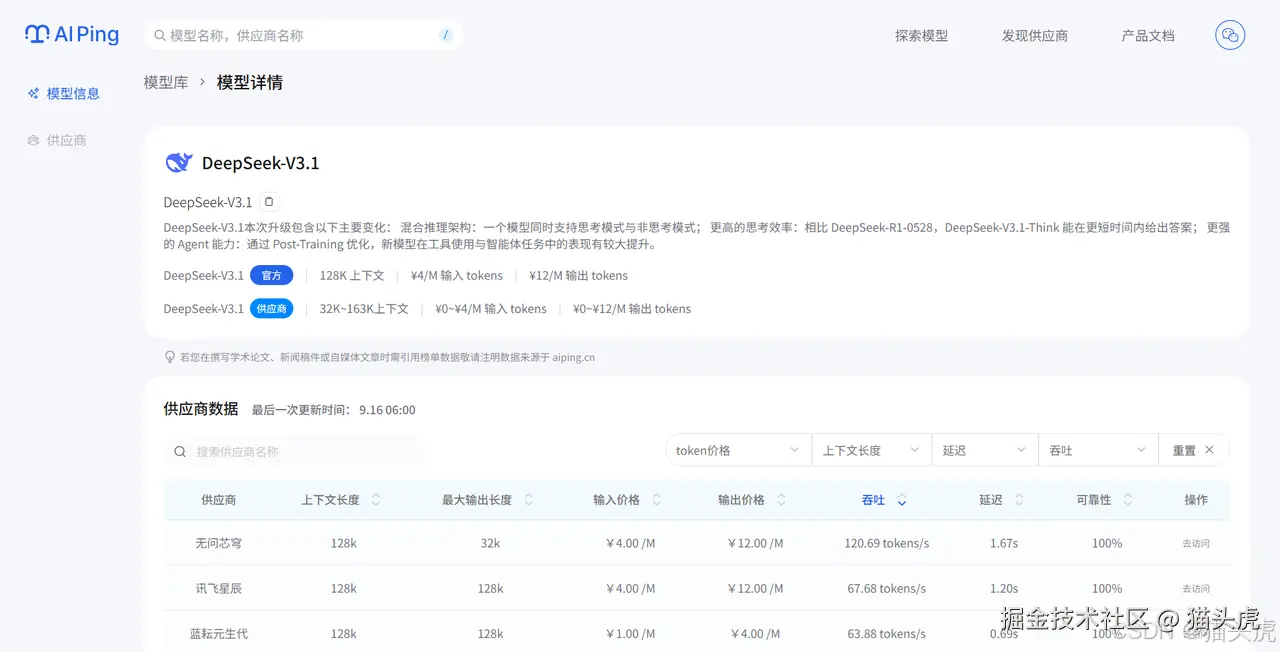Click 120.69 tokens/s throughput value
Image resolution: width=1280 pixels, height=652 pixels.
(886, 544)
